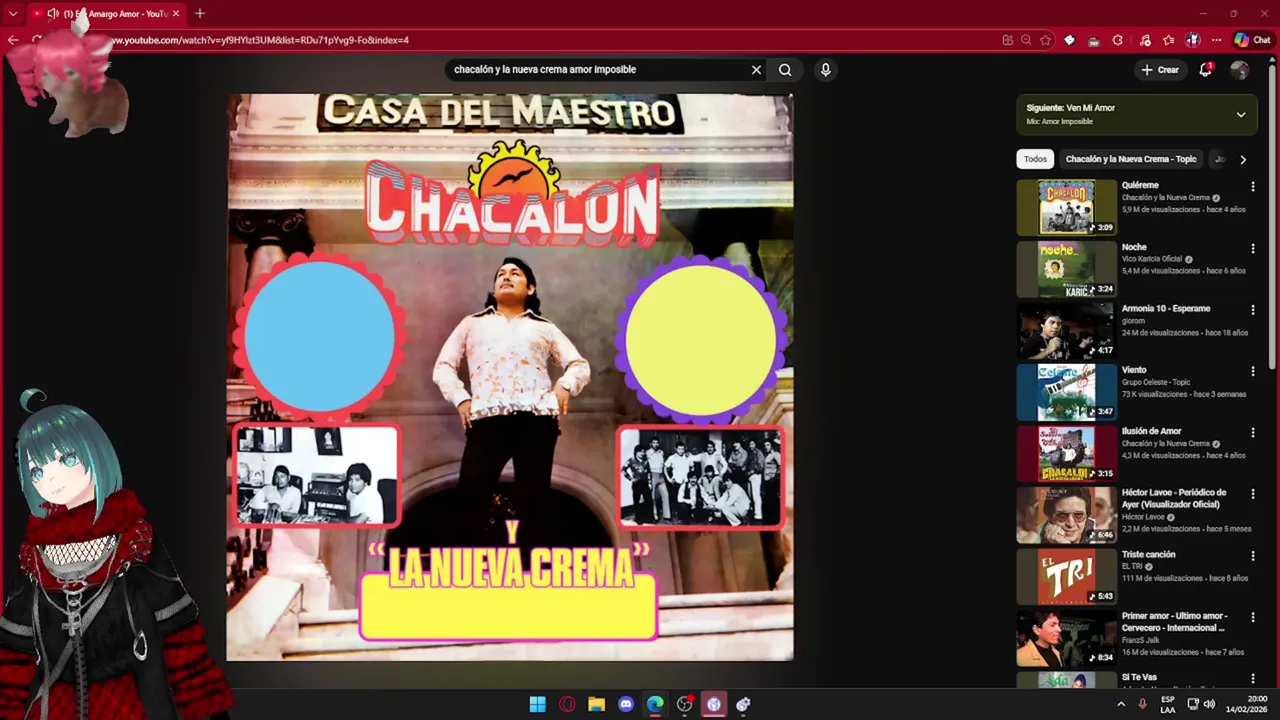Show hidden system tray icons

coord(1121,704)
